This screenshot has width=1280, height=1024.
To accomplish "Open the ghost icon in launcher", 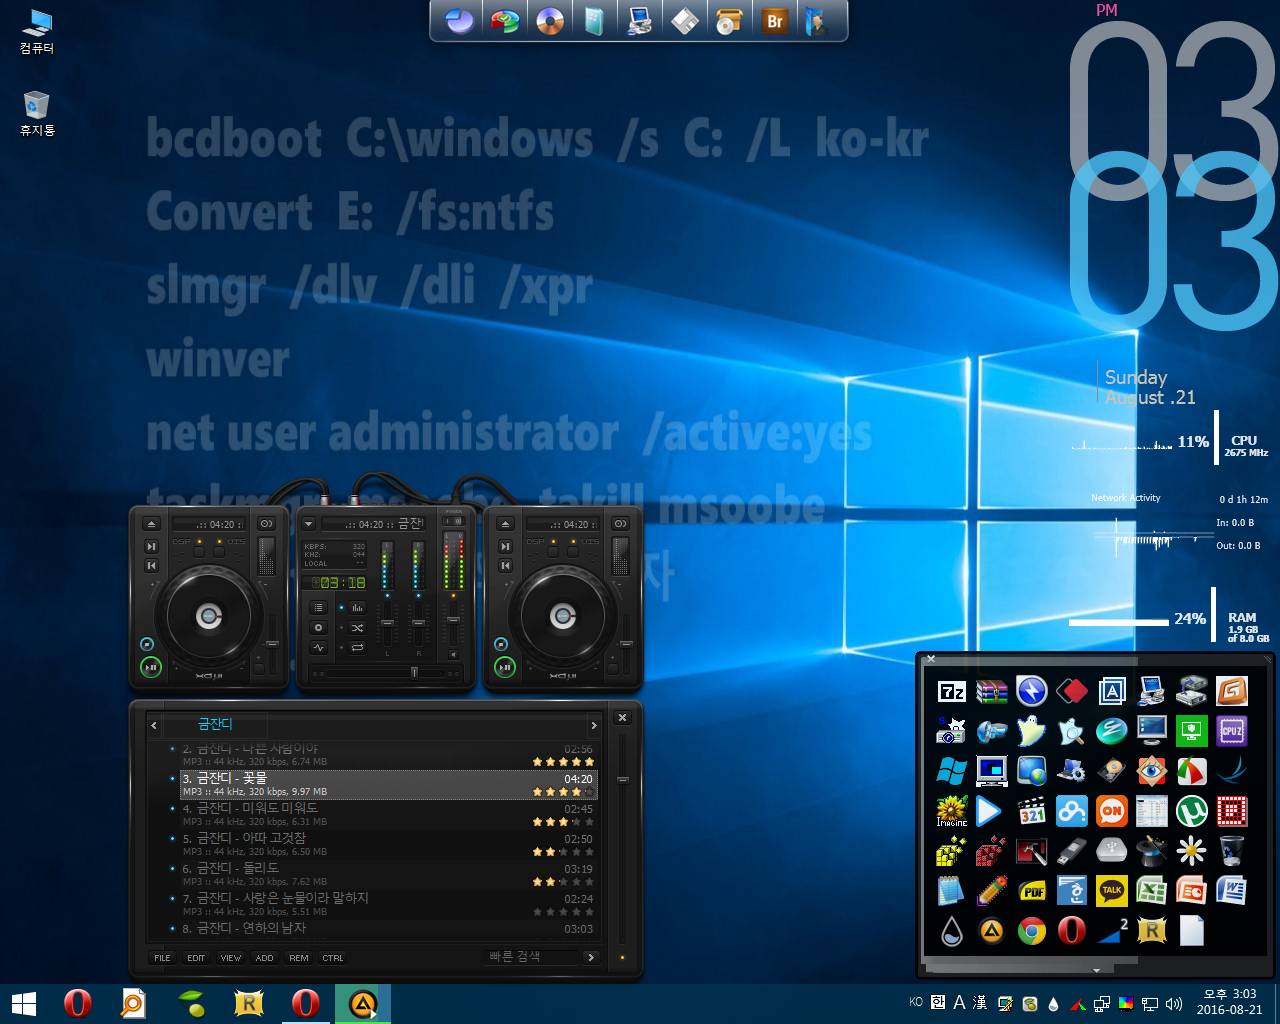I will click(1031, 731).
